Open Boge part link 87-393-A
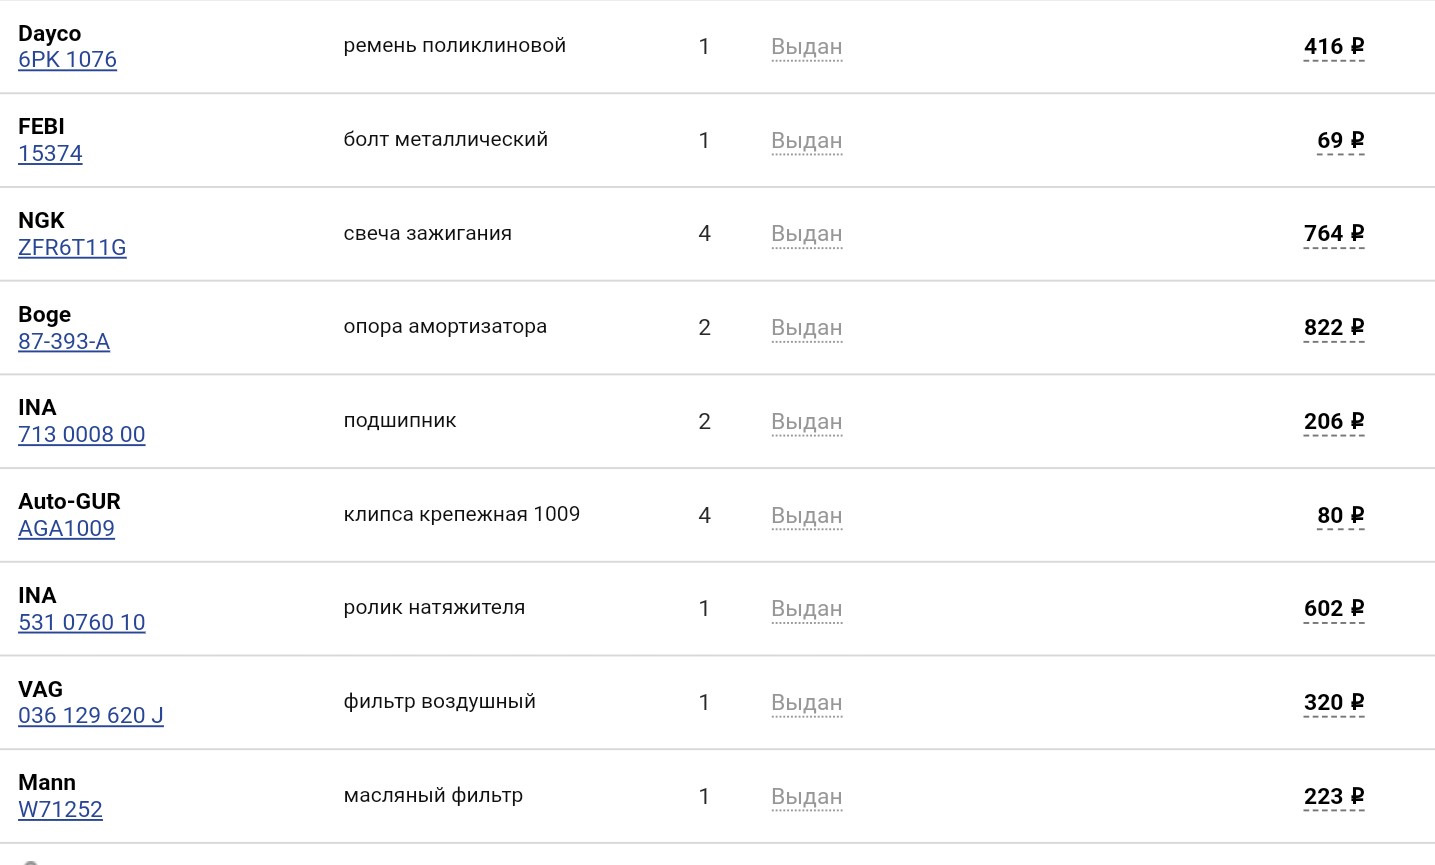 (x=64, y=342)
